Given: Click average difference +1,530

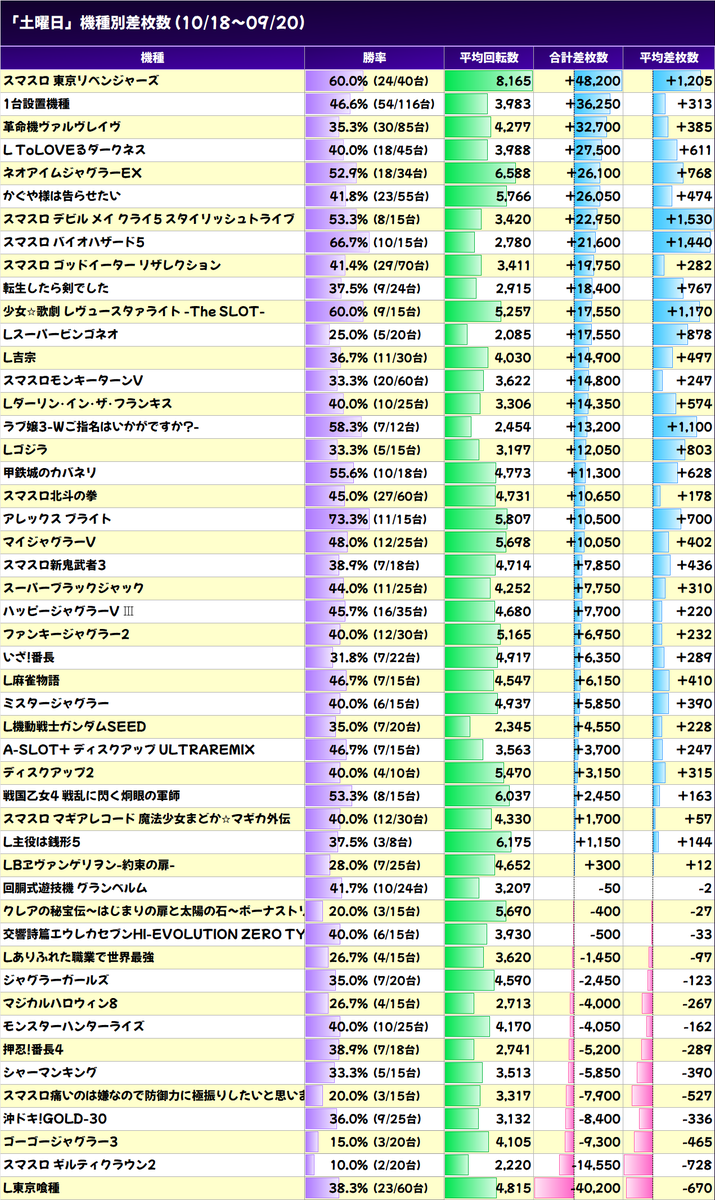Looking at the screenshot, I should coord(688,218).
